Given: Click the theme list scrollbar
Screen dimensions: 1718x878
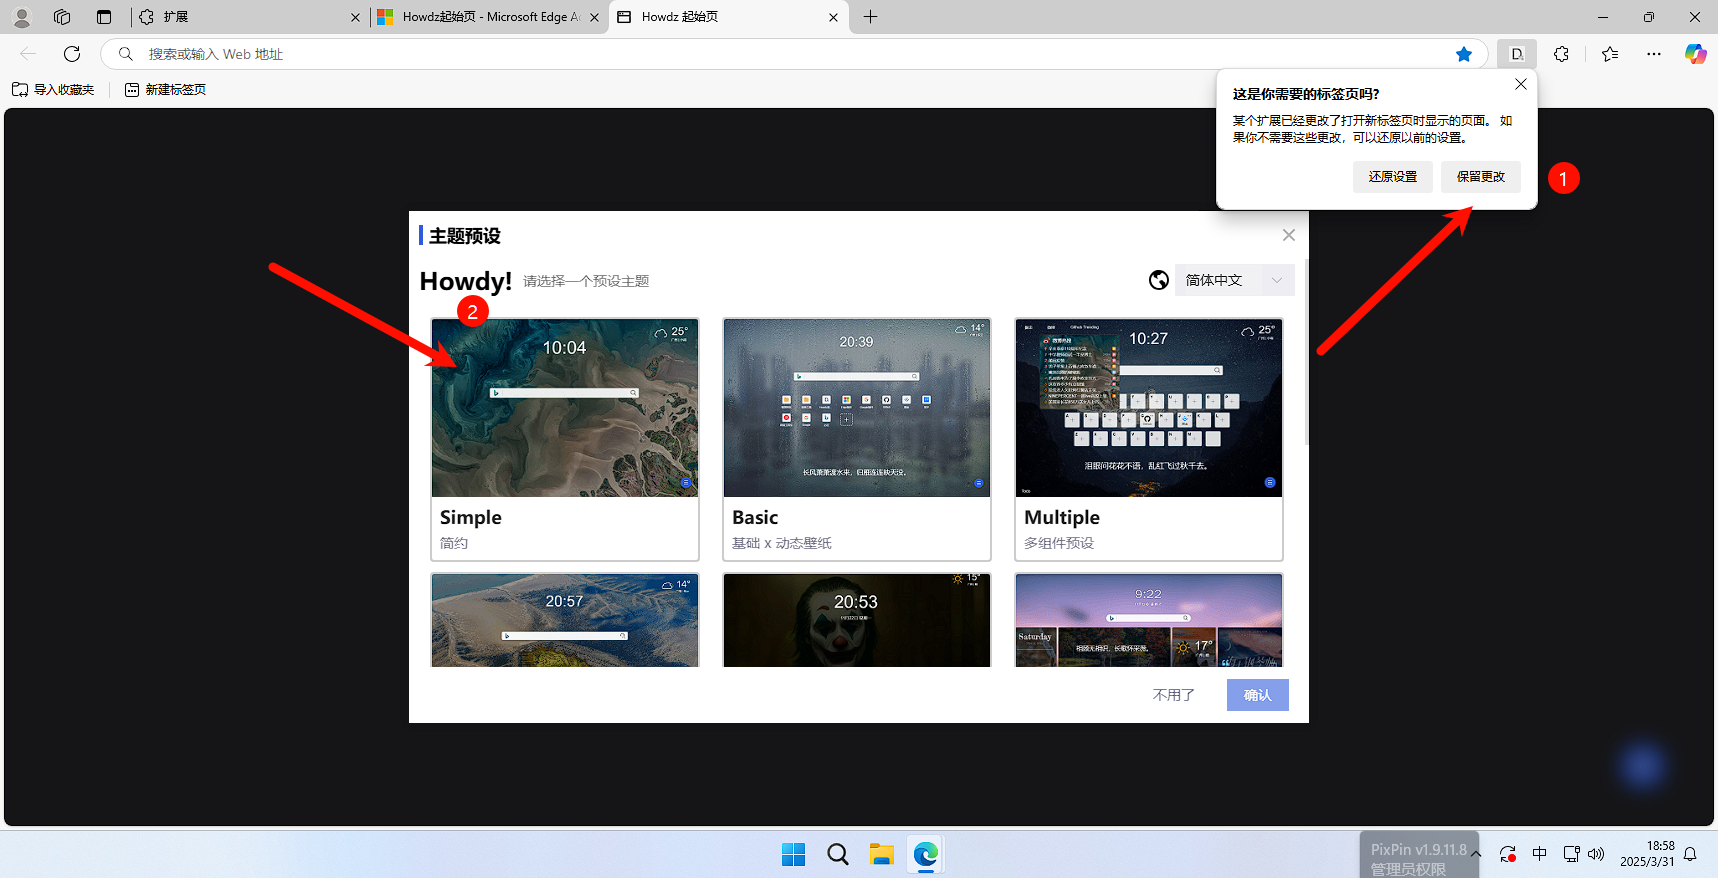Looking at the screenshot, I should (1306, 352).
